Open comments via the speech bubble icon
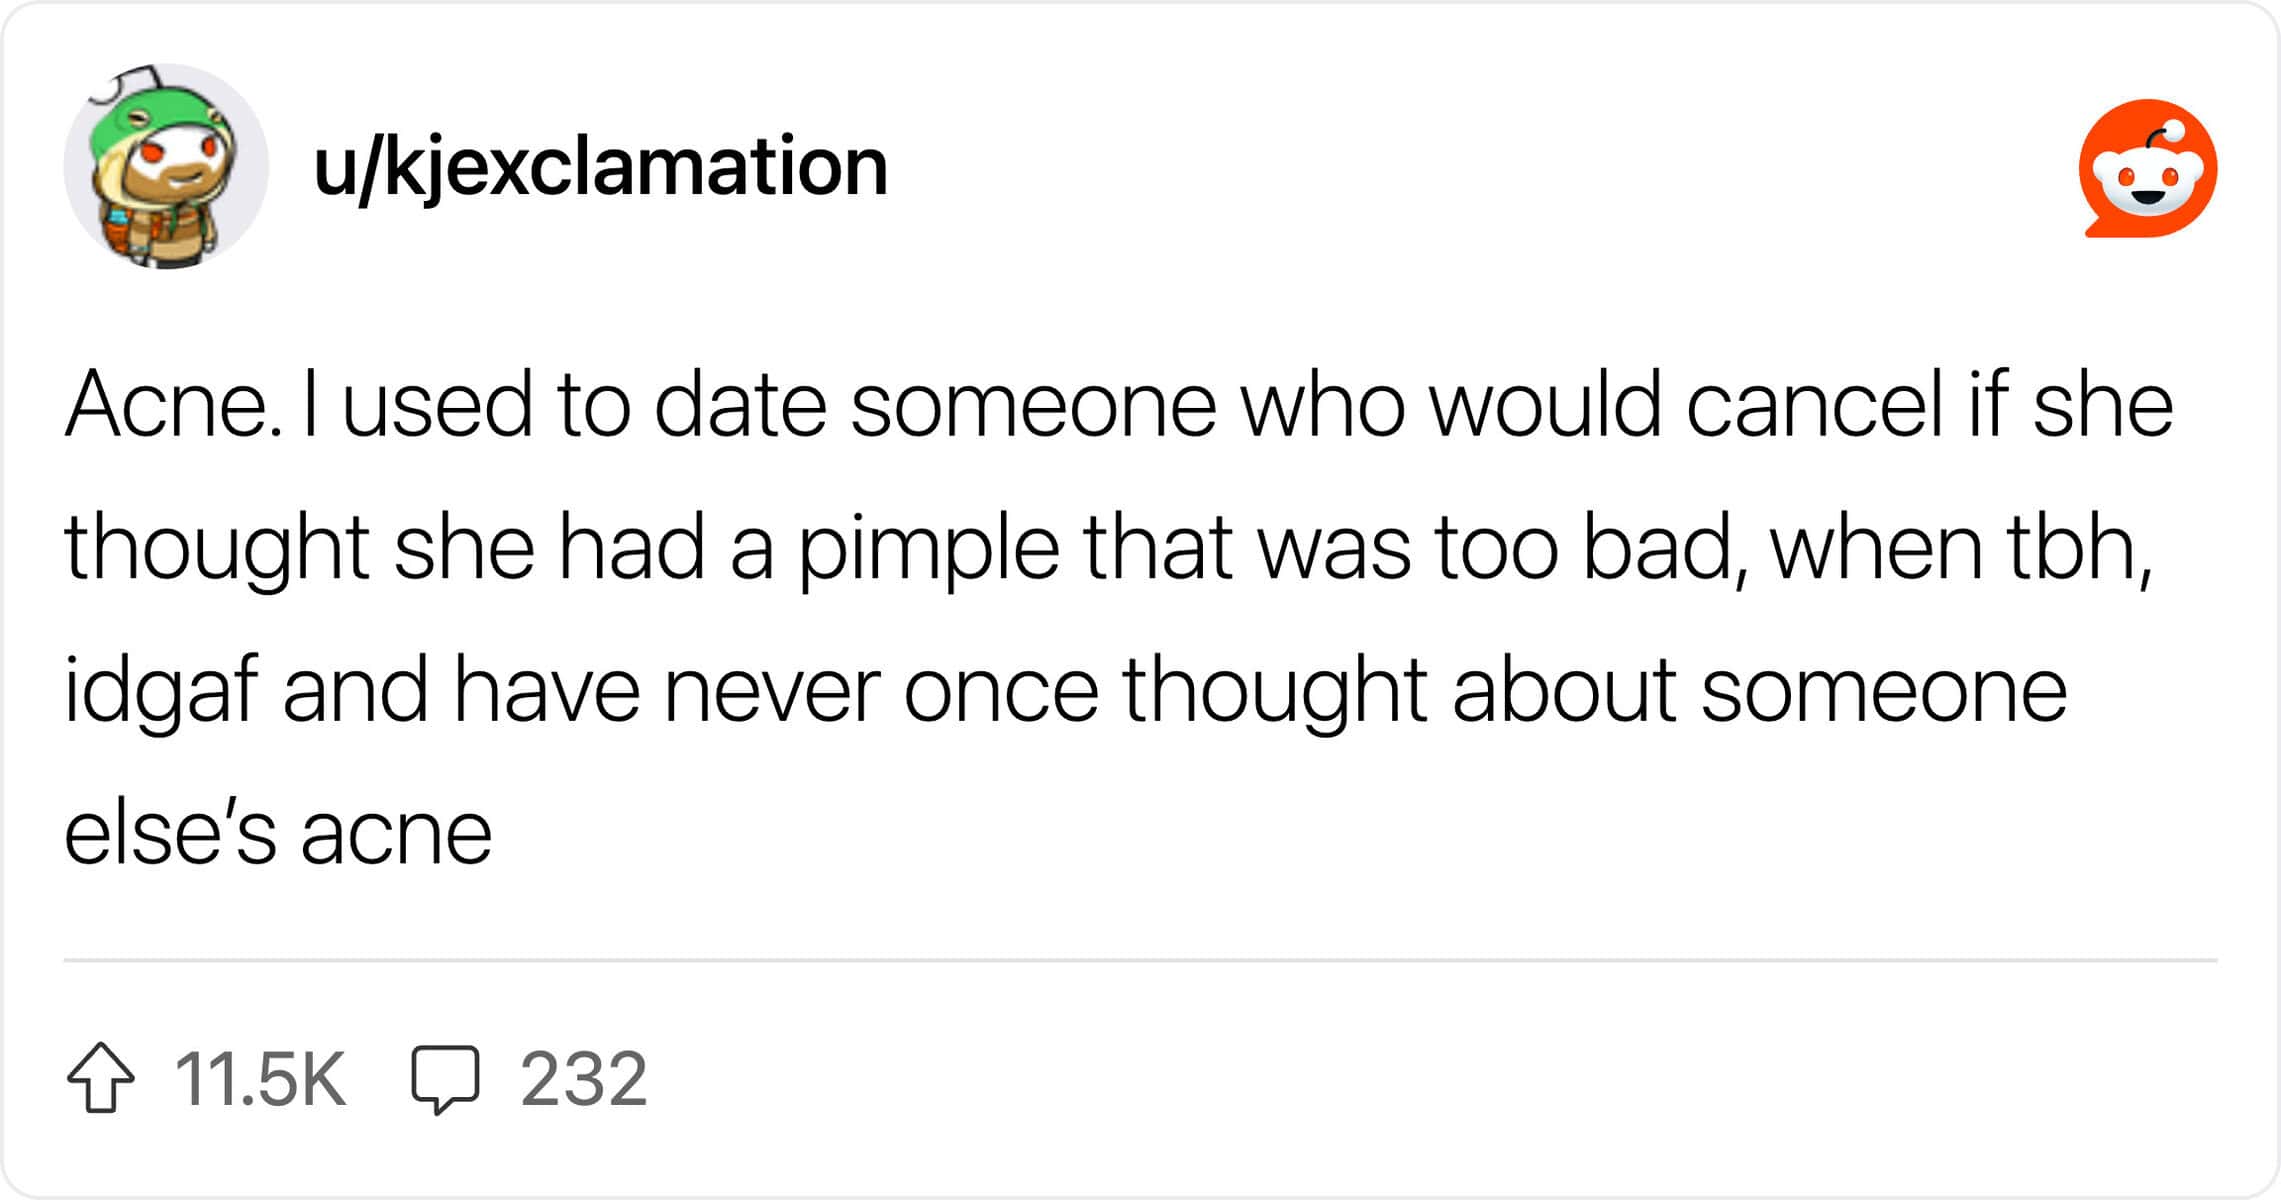 [445, 1079]
